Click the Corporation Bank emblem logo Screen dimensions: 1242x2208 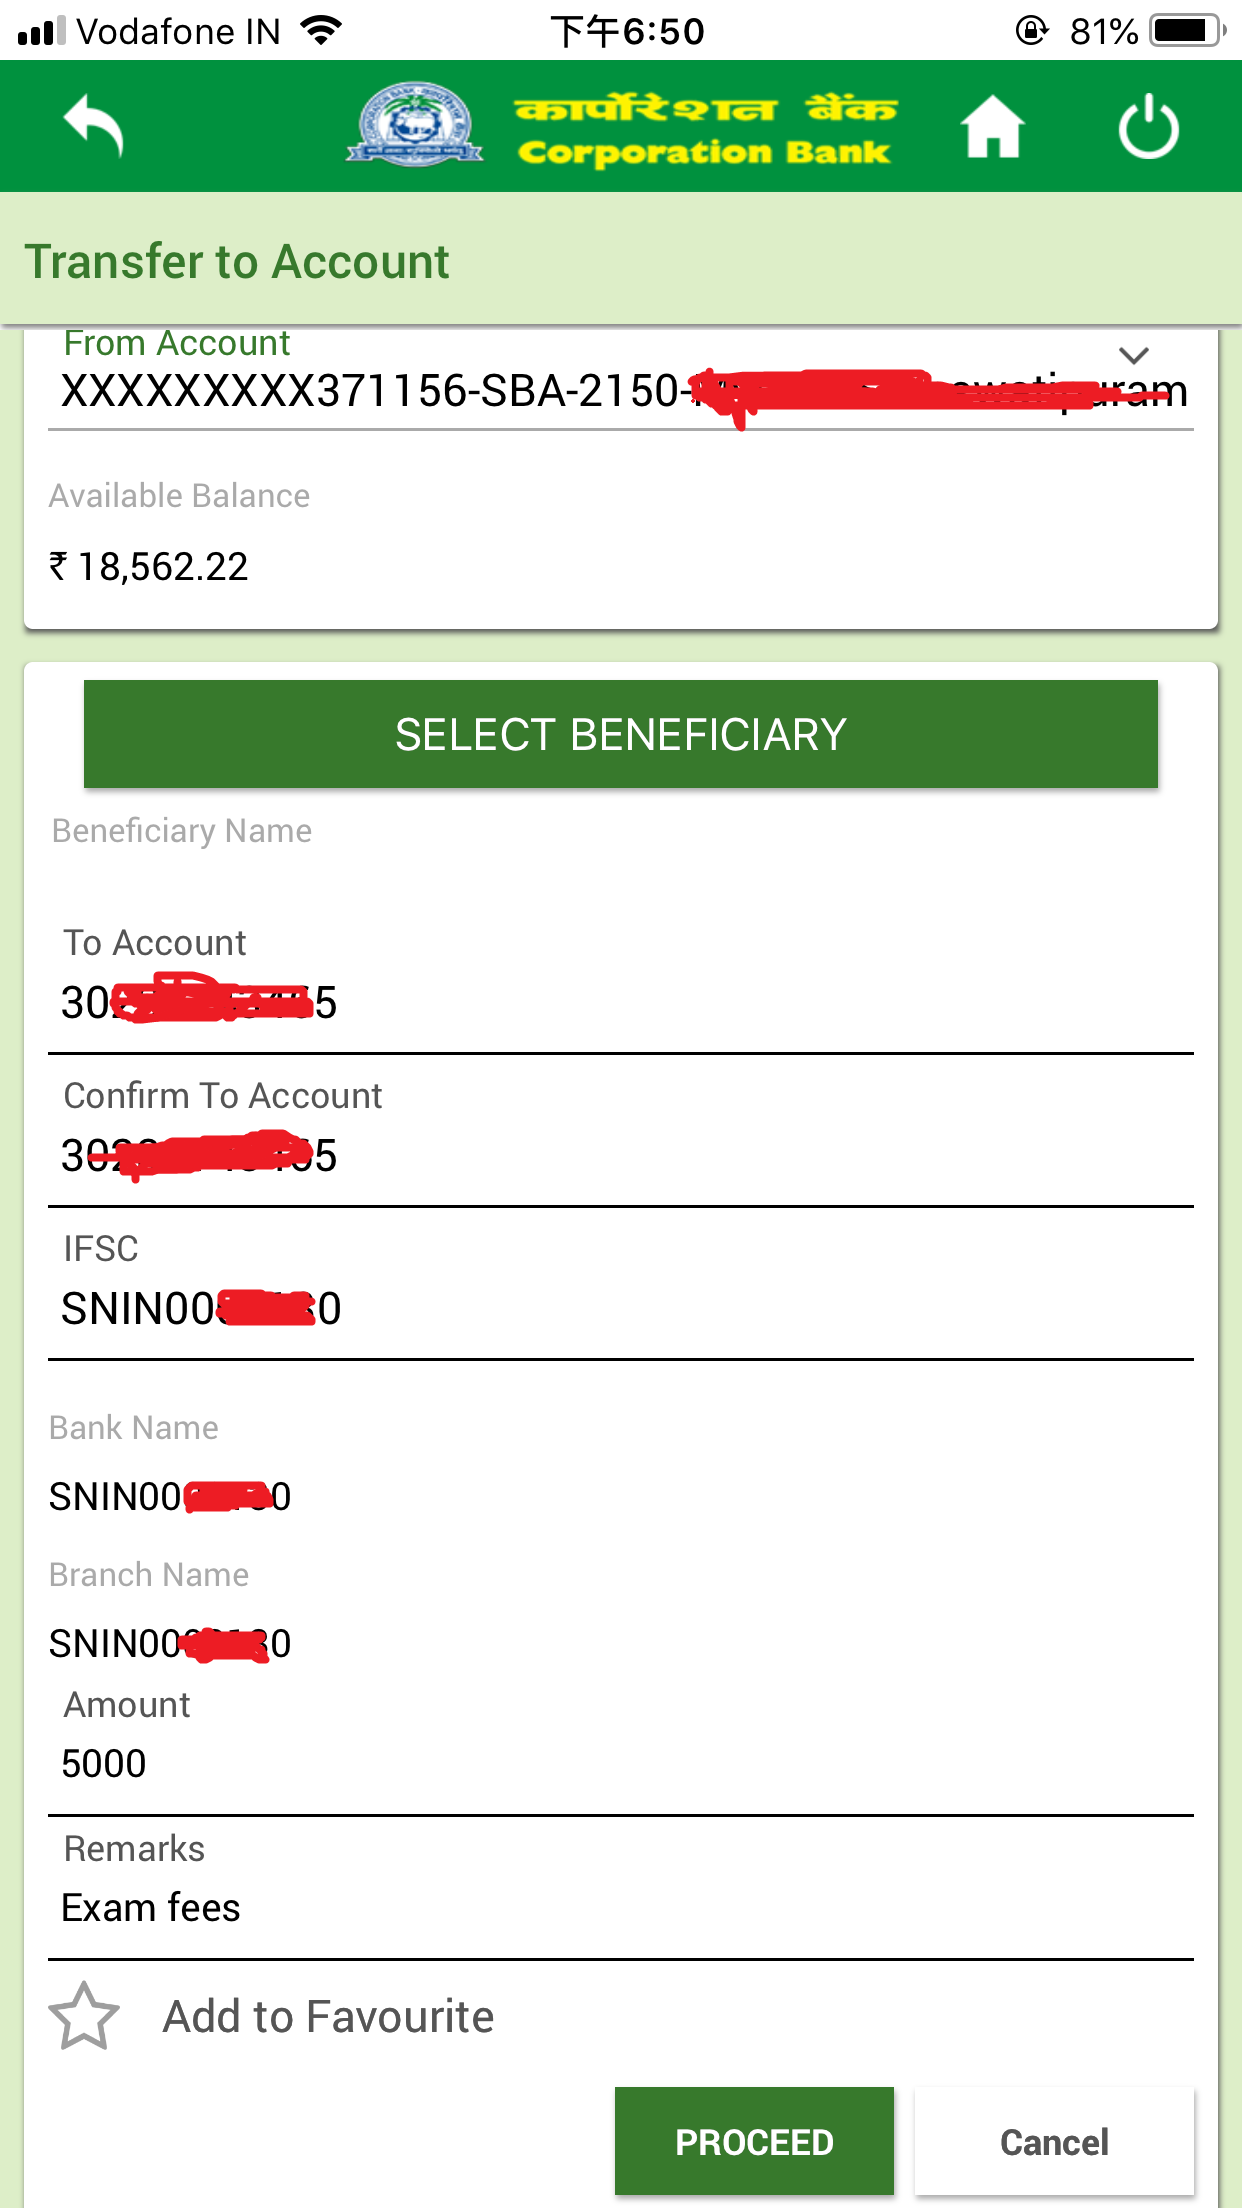(415, 124)
